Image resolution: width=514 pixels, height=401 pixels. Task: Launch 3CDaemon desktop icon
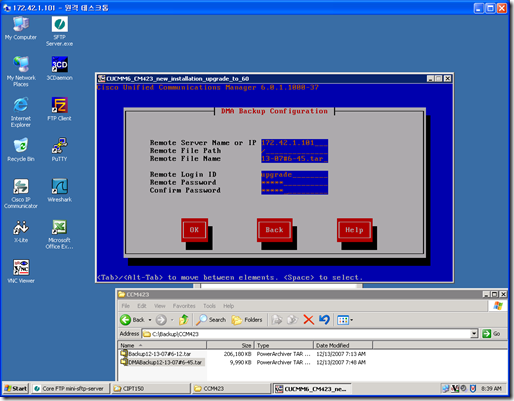60,68
